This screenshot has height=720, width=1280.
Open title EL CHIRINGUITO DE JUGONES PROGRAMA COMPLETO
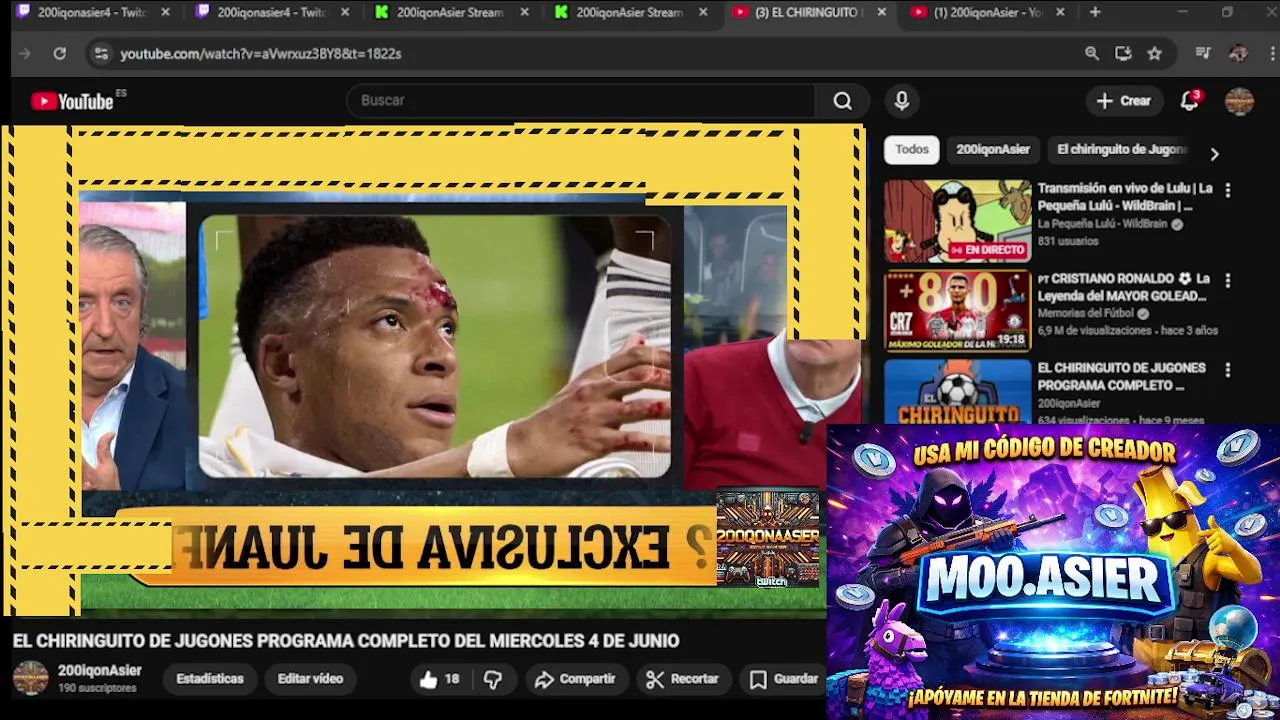click(x=1122, y=377)
